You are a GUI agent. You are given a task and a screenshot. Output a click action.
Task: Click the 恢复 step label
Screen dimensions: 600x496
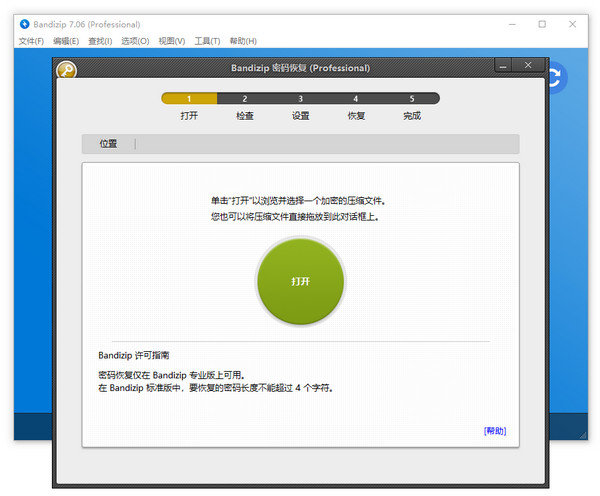coord(356,116)
